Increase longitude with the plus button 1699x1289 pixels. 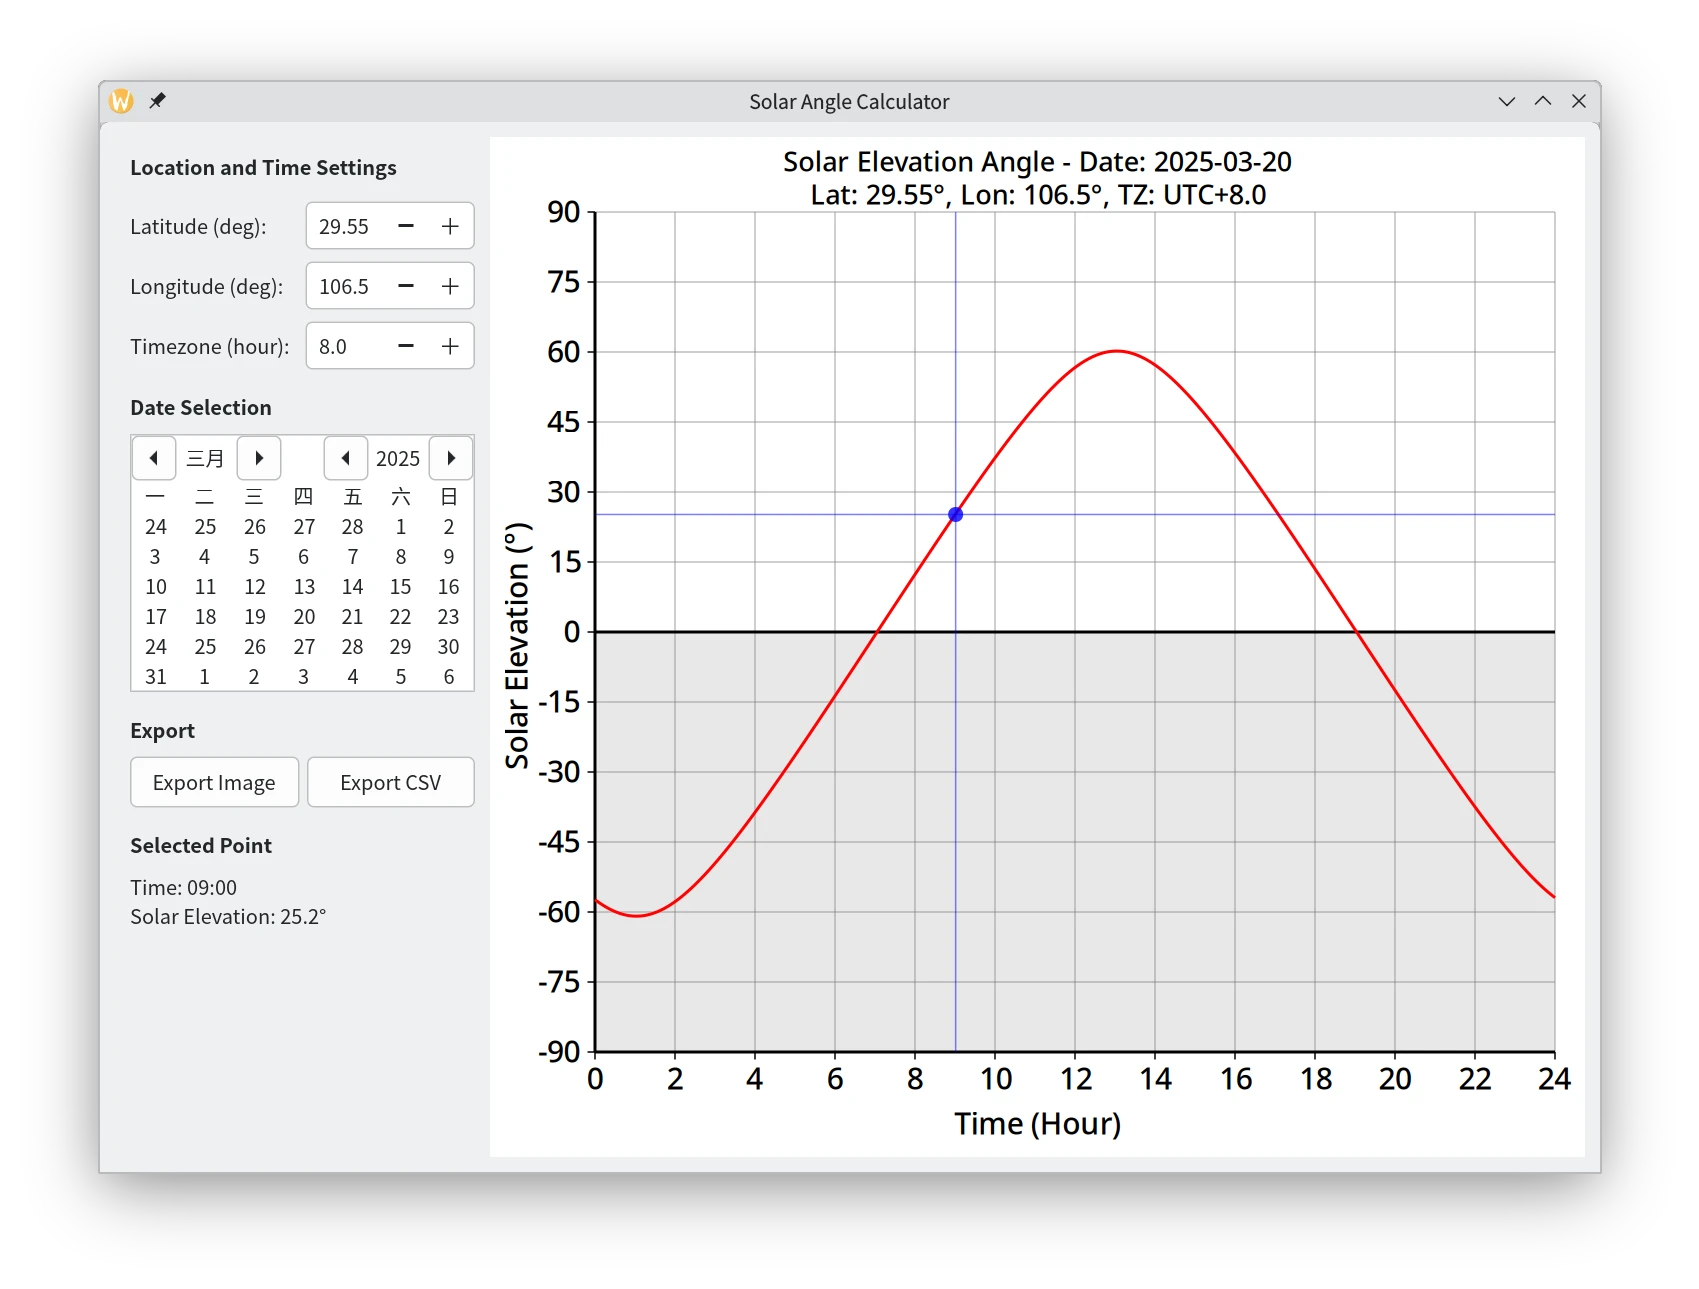click(x=450, y=286)
